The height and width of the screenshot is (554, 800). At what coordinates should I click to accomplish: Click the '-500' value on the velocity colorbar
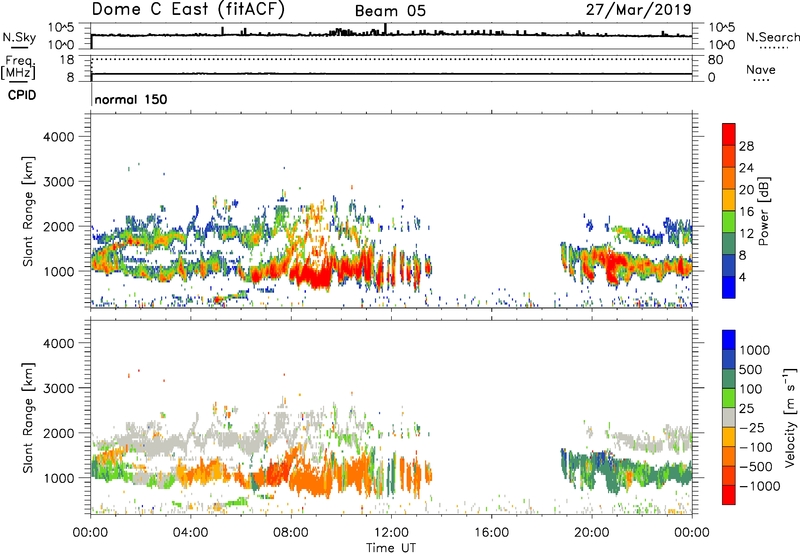click(755, 467)
